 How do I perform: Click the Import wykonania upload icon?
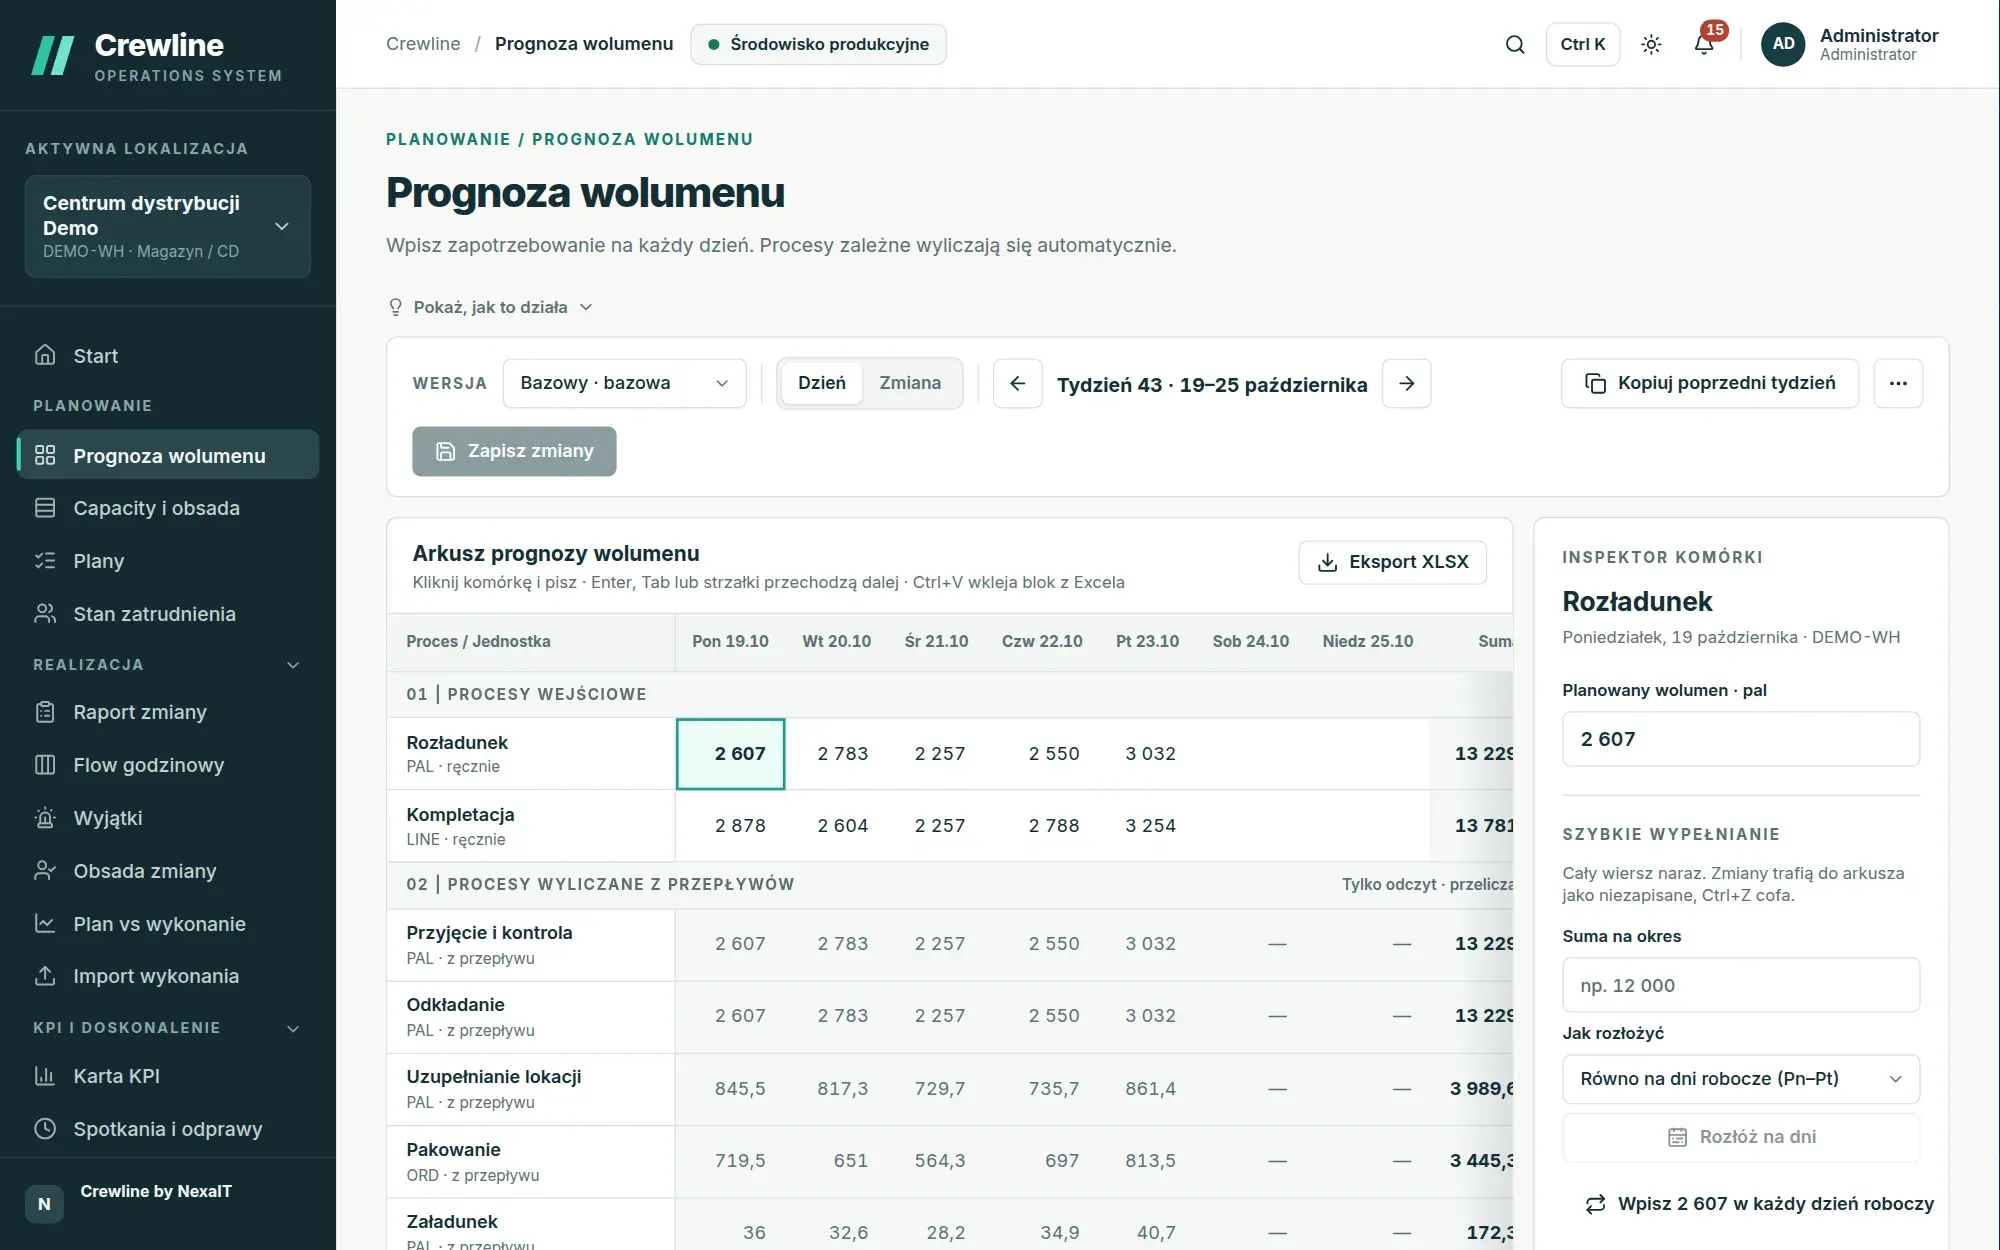45,976
